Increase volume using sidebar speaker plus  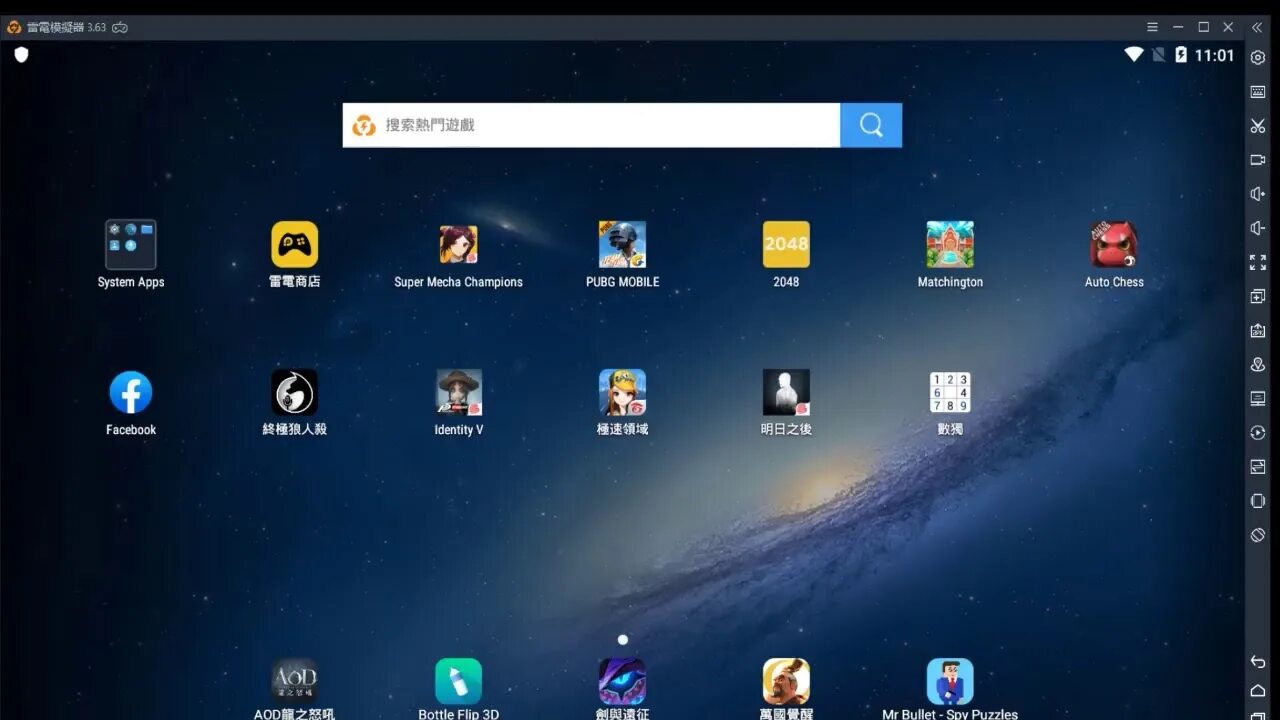tap(1258, 194)
